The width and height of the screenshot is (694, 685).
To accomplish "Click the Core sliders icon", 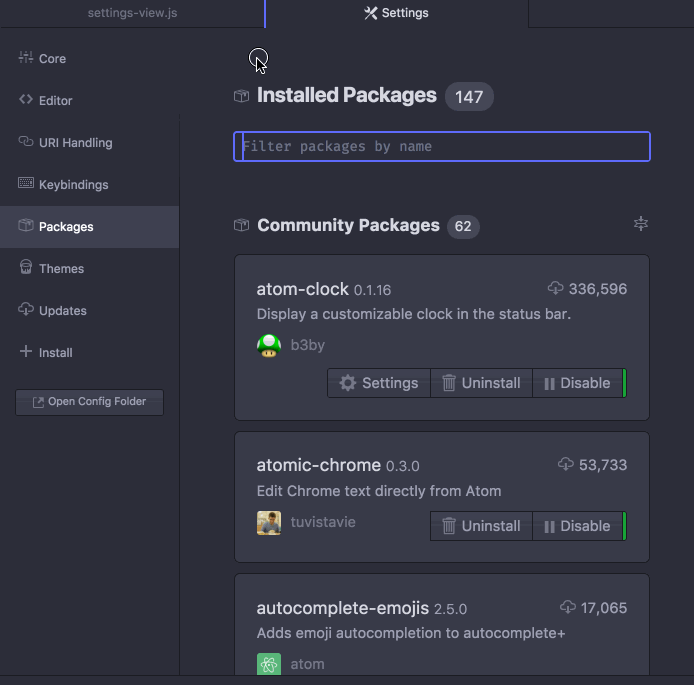I will click(x=26, y=58).
